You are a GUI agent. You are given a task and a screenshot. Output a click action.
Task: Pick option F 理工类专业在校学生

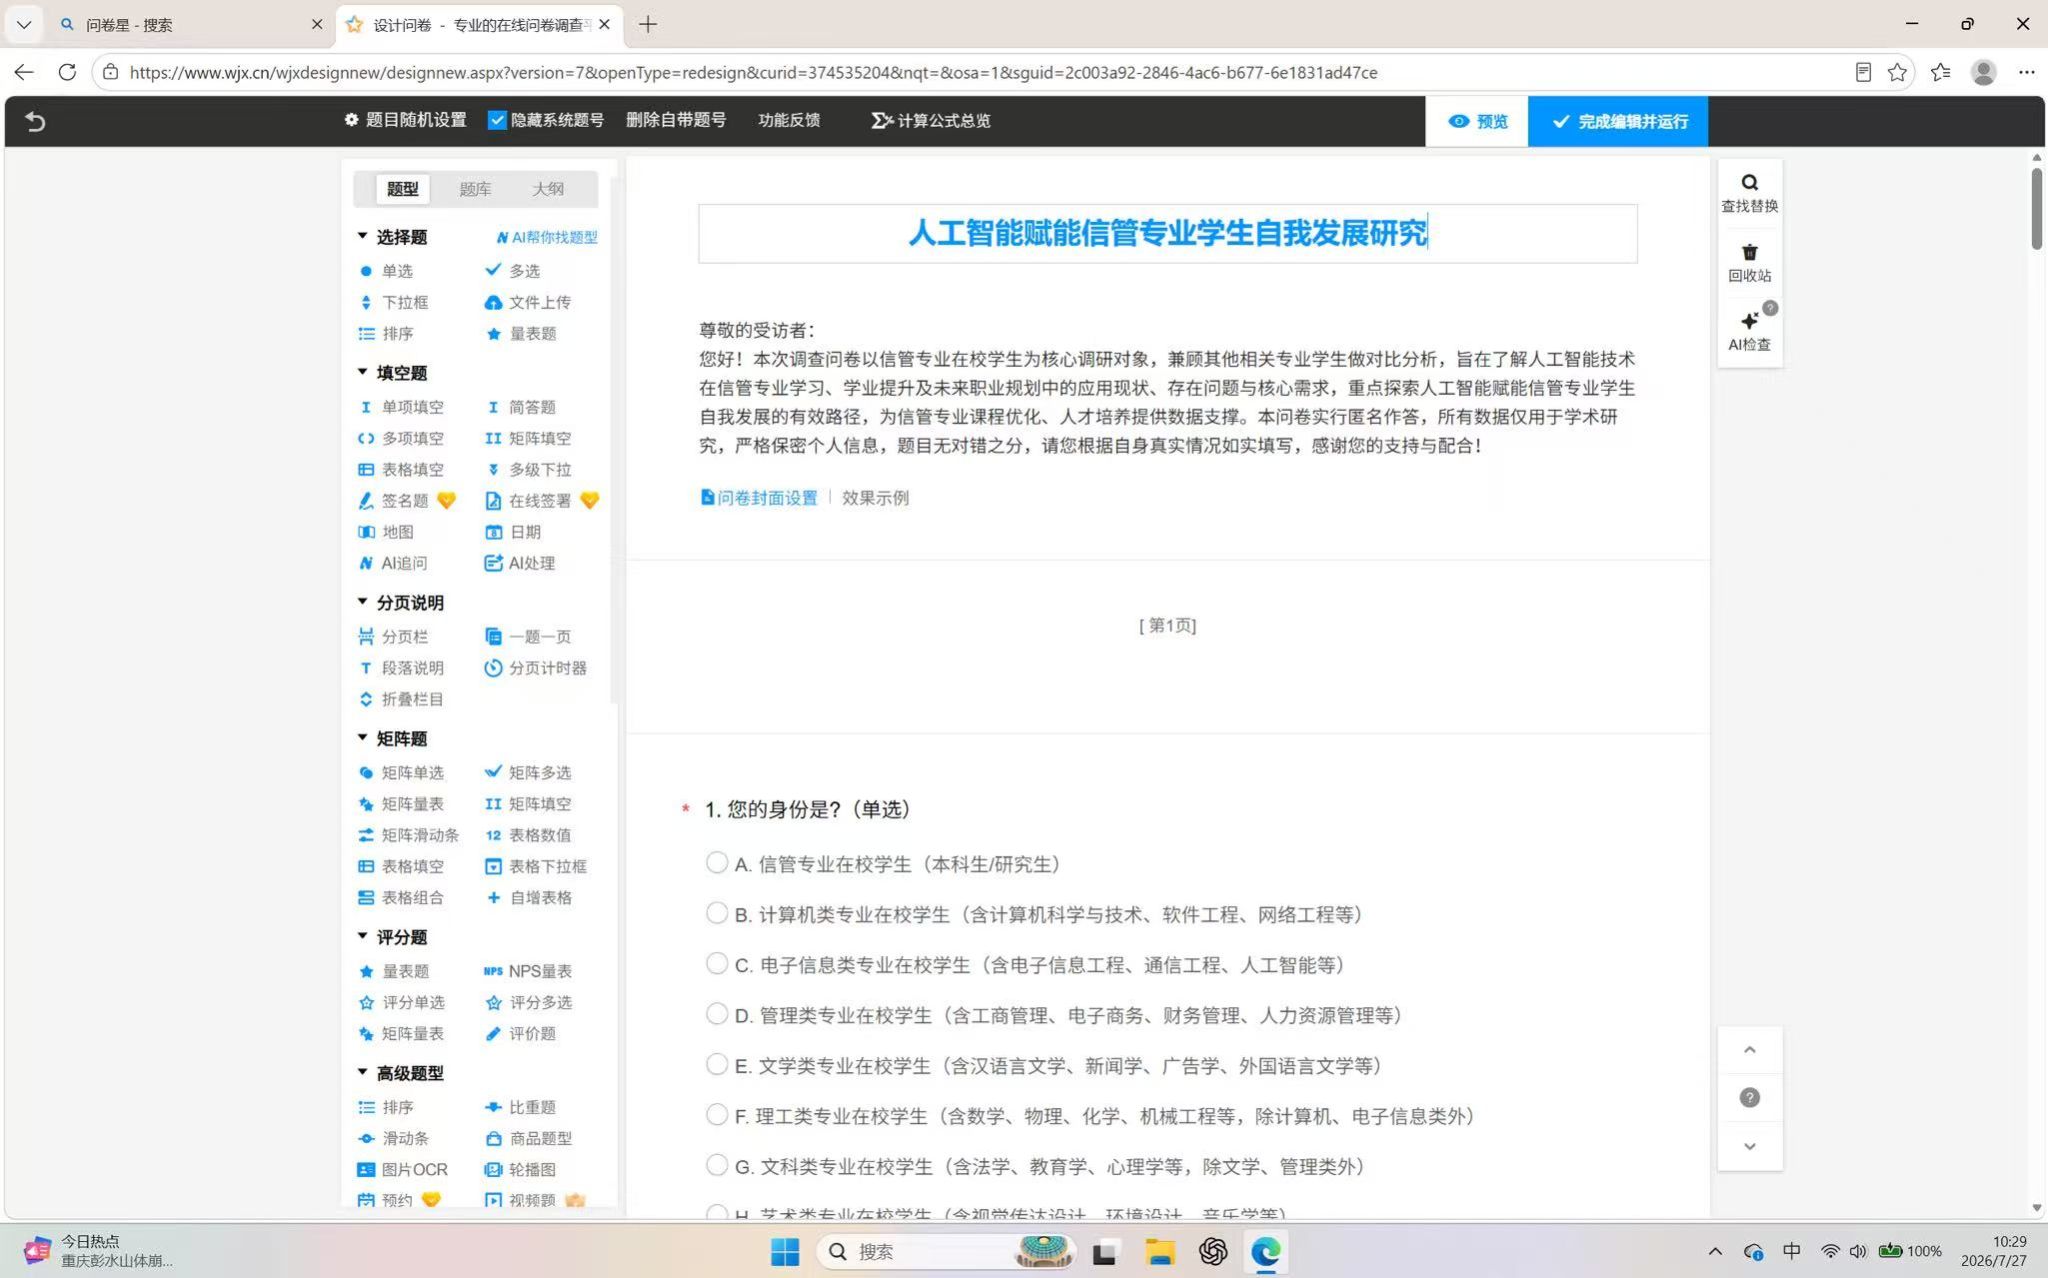tap(716, 1115)
